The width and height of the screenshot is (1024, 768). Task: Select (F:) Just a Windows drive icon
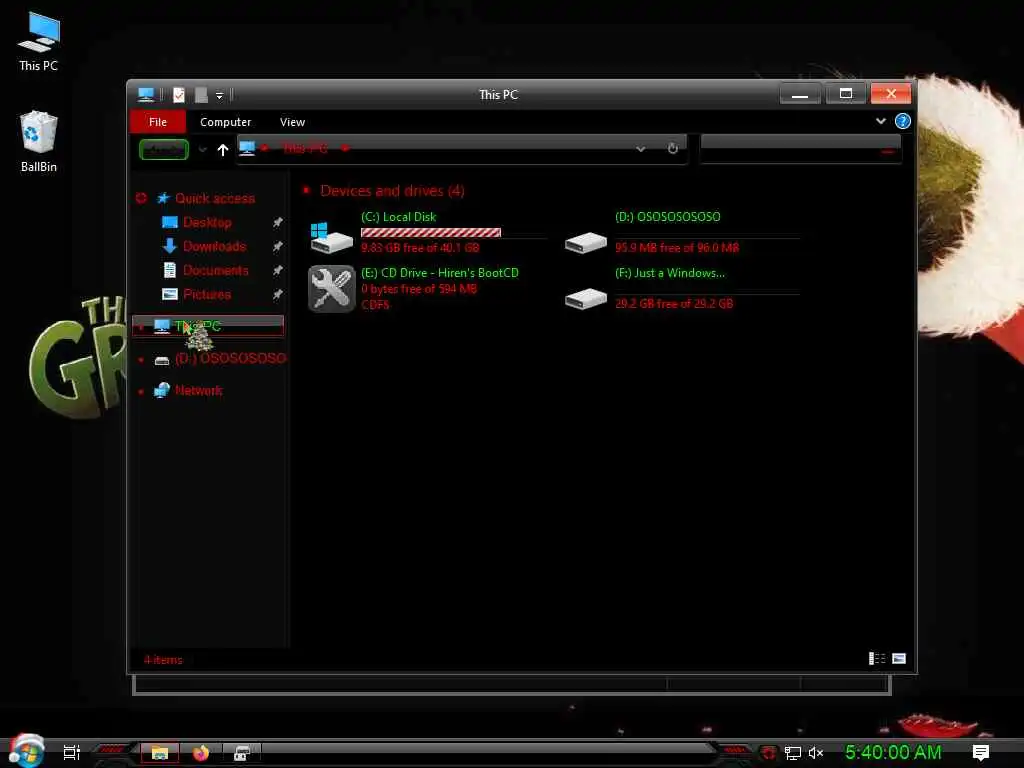click(586, 299)
